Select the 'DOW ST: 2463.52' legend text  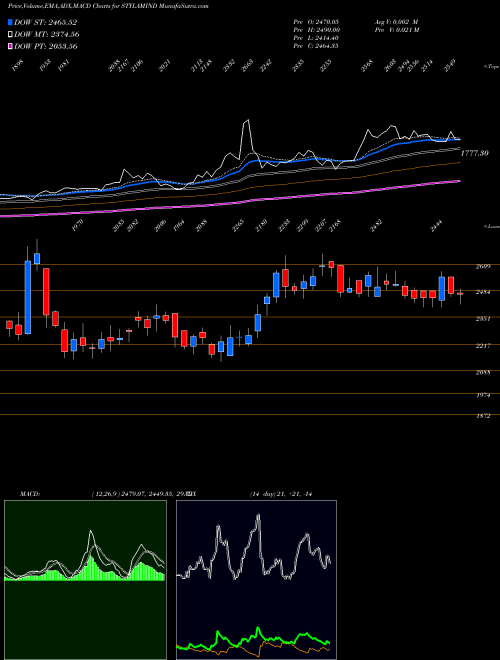45,22
